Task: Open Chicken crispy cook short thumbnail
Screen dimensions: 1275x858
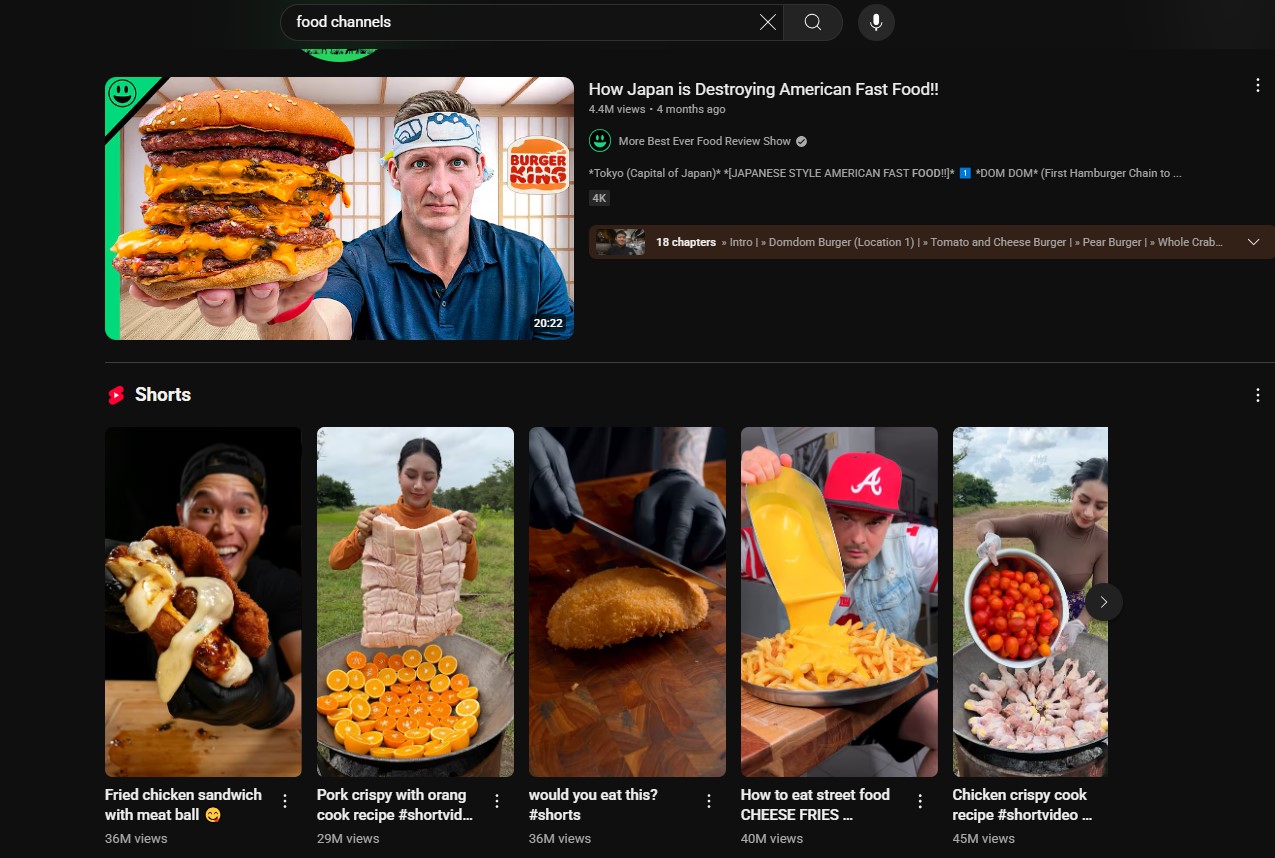Action: (x=1030, y=602)
